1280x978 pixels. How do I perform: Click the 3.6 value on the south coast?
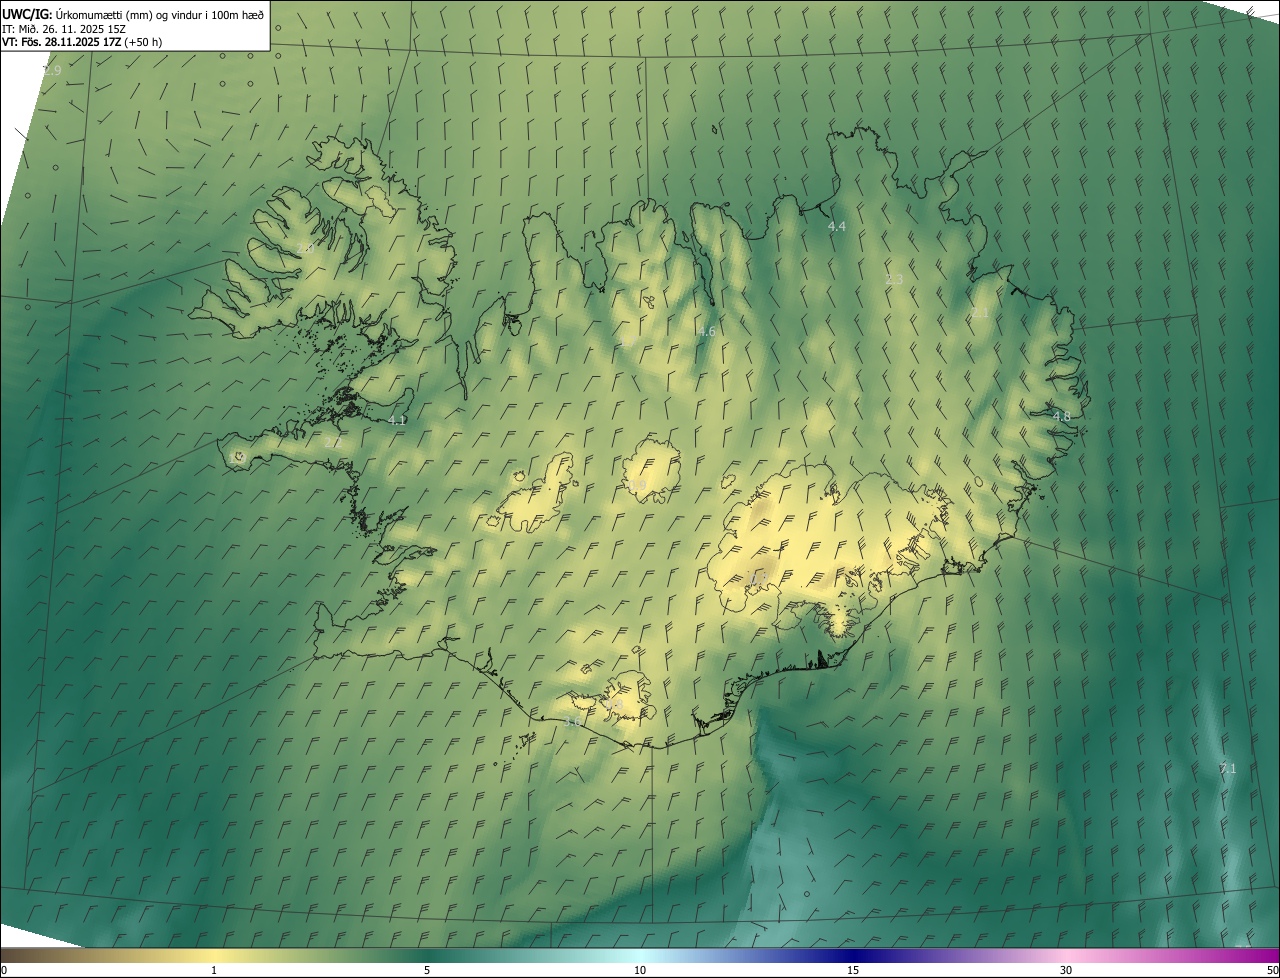pyautogui.click(x=573, y=722)
